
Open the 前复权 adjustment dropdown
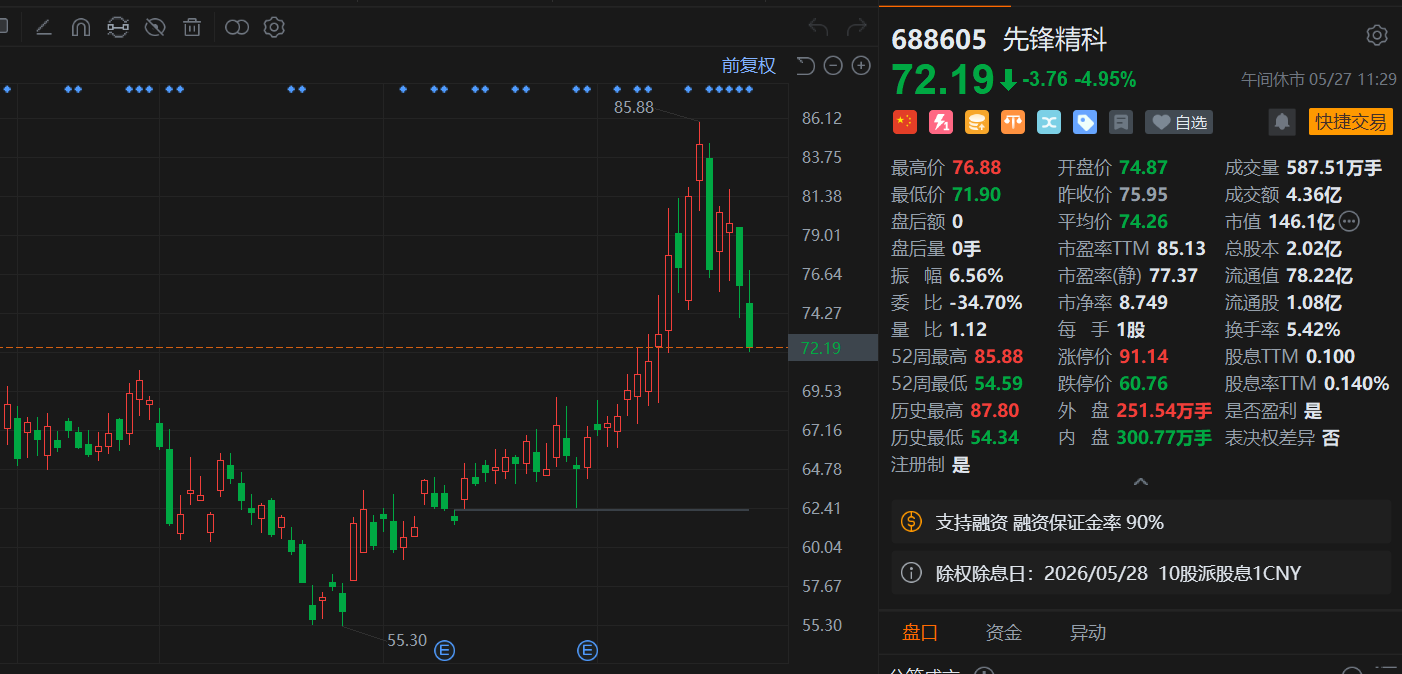(749, 66)
